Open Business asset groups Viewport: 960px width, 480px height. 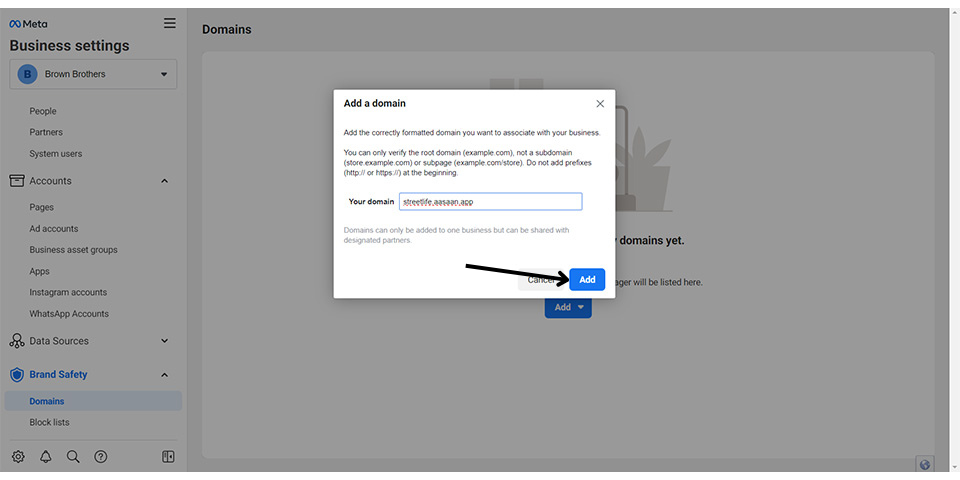(x=73, y=250)
